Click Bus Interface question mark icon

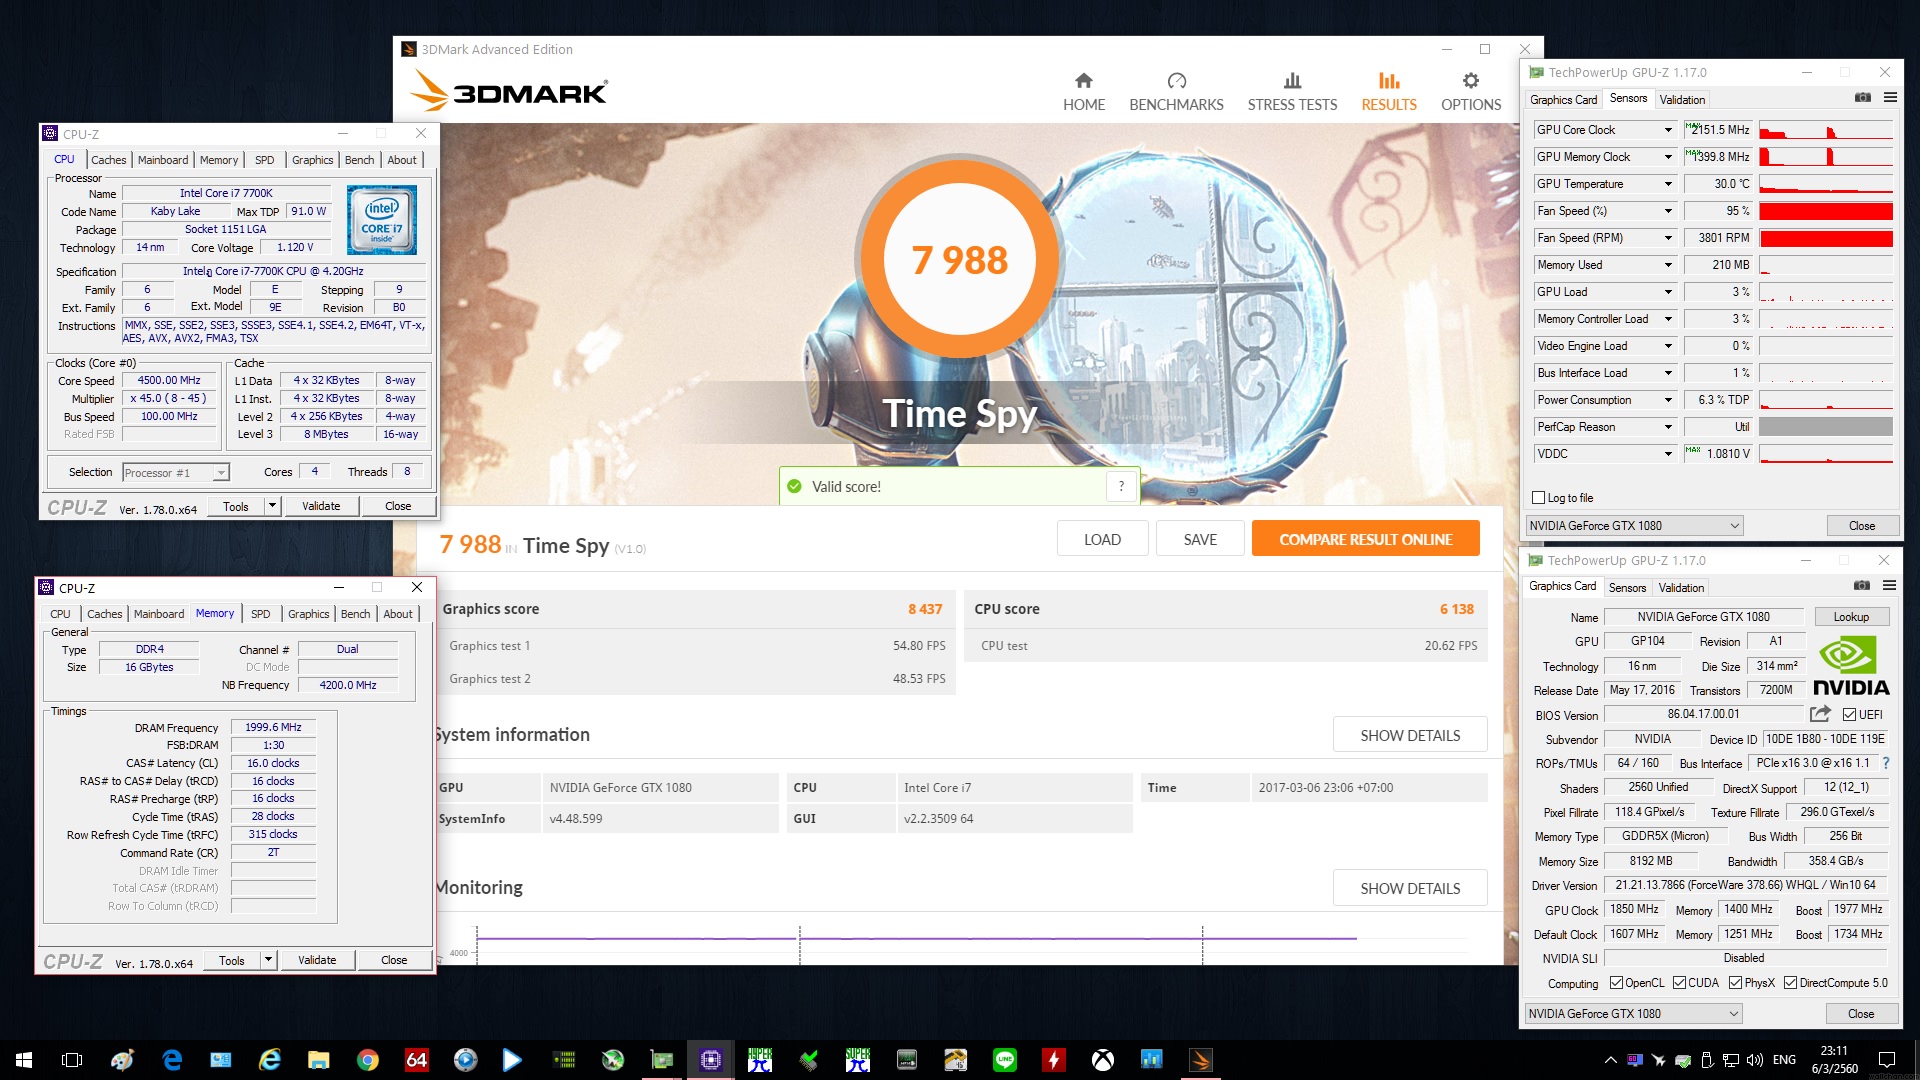point(1886,763)
